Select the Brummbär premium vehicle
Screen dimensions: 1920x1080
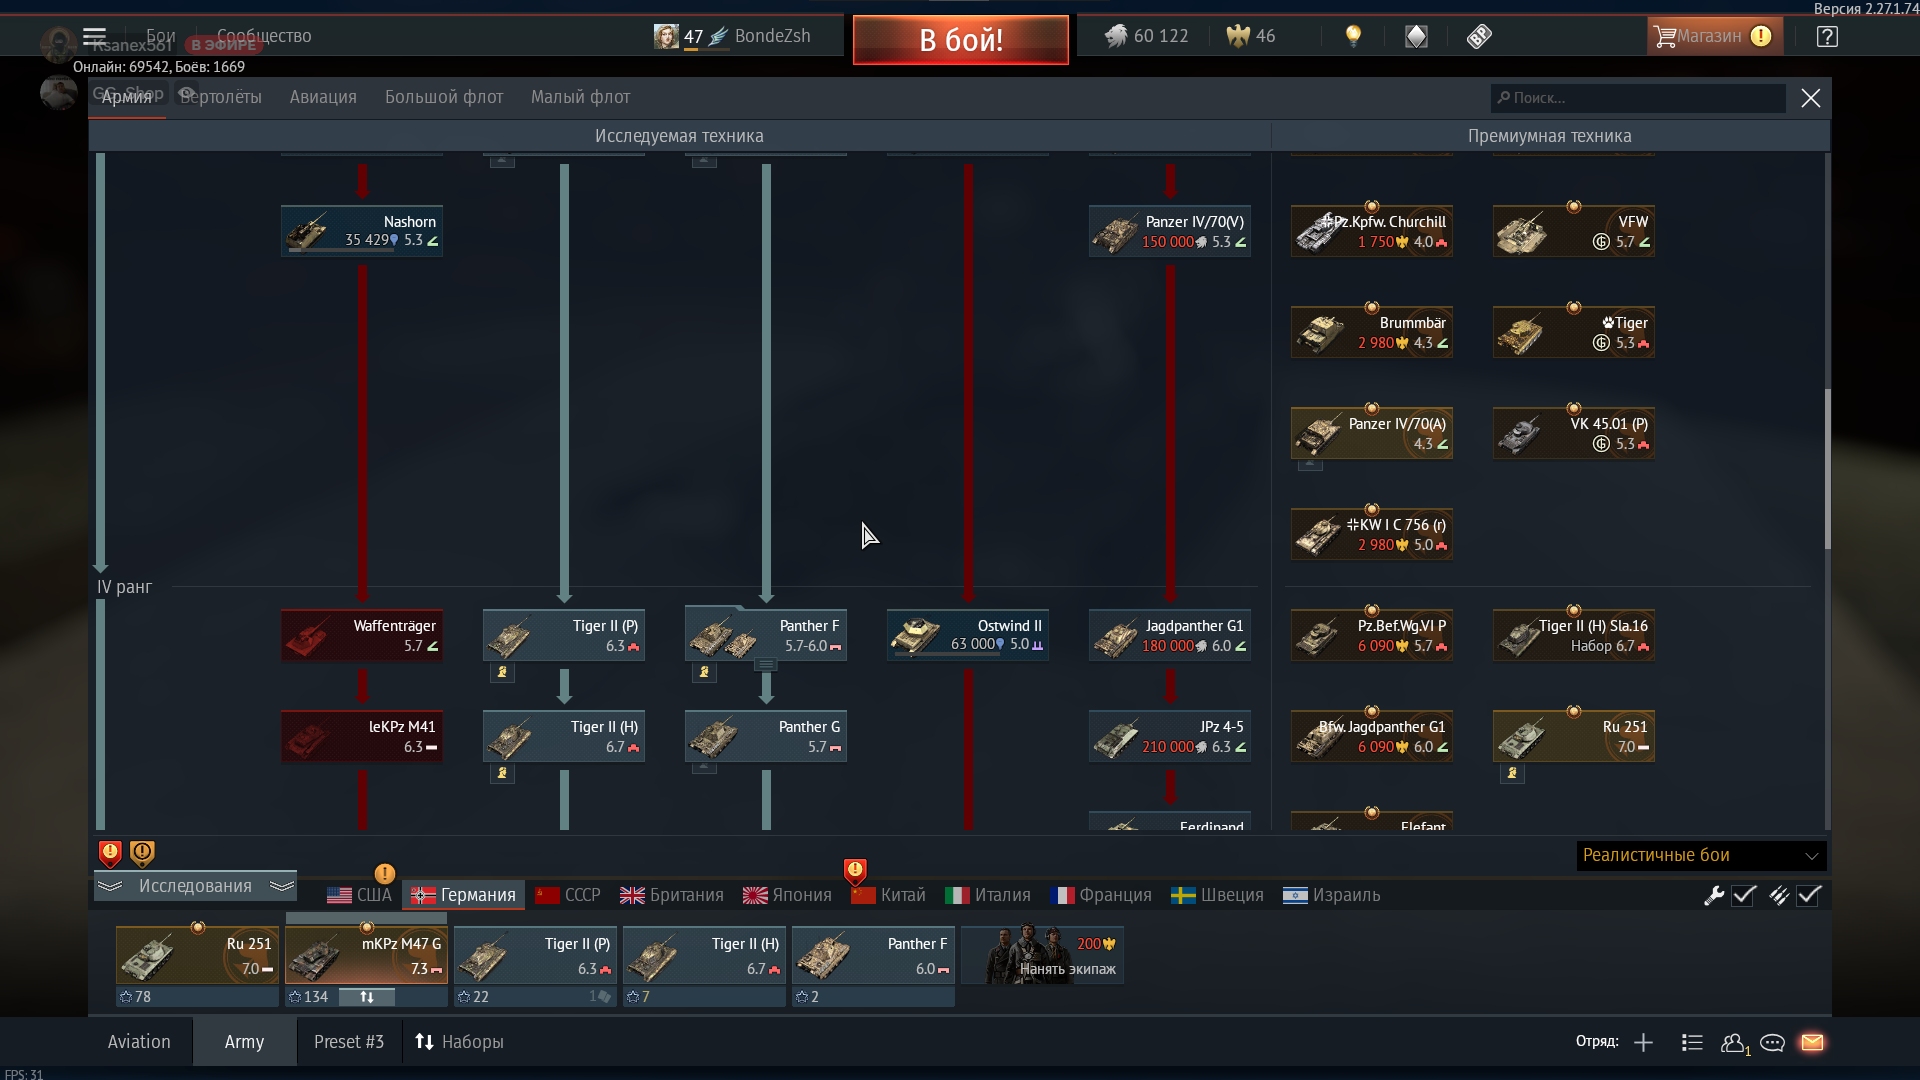(1372, 332)
